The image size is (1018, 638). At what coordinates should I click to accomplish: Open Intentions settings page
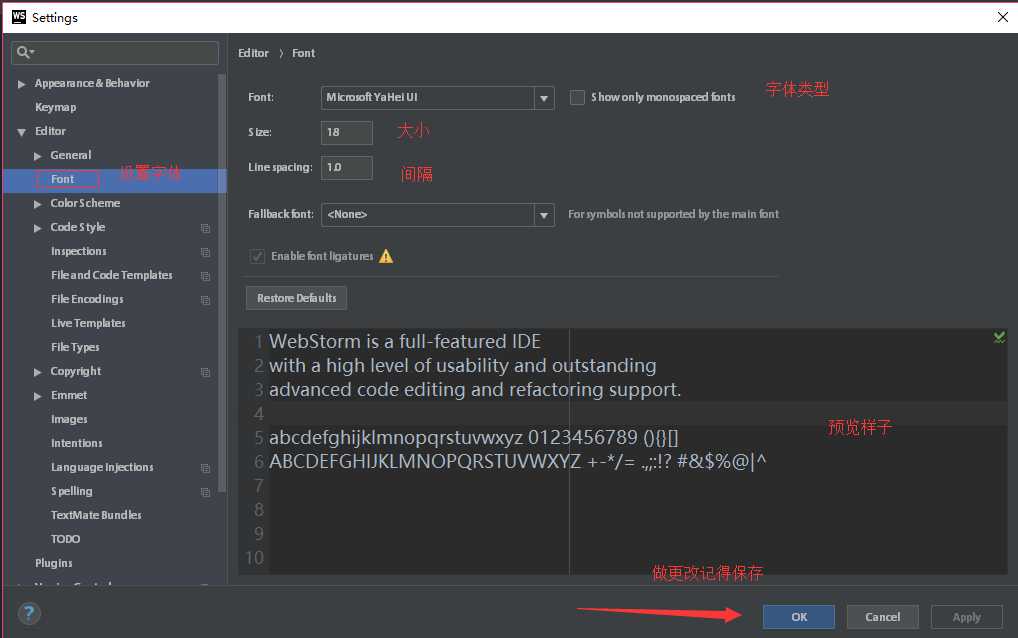pos(77,443)
